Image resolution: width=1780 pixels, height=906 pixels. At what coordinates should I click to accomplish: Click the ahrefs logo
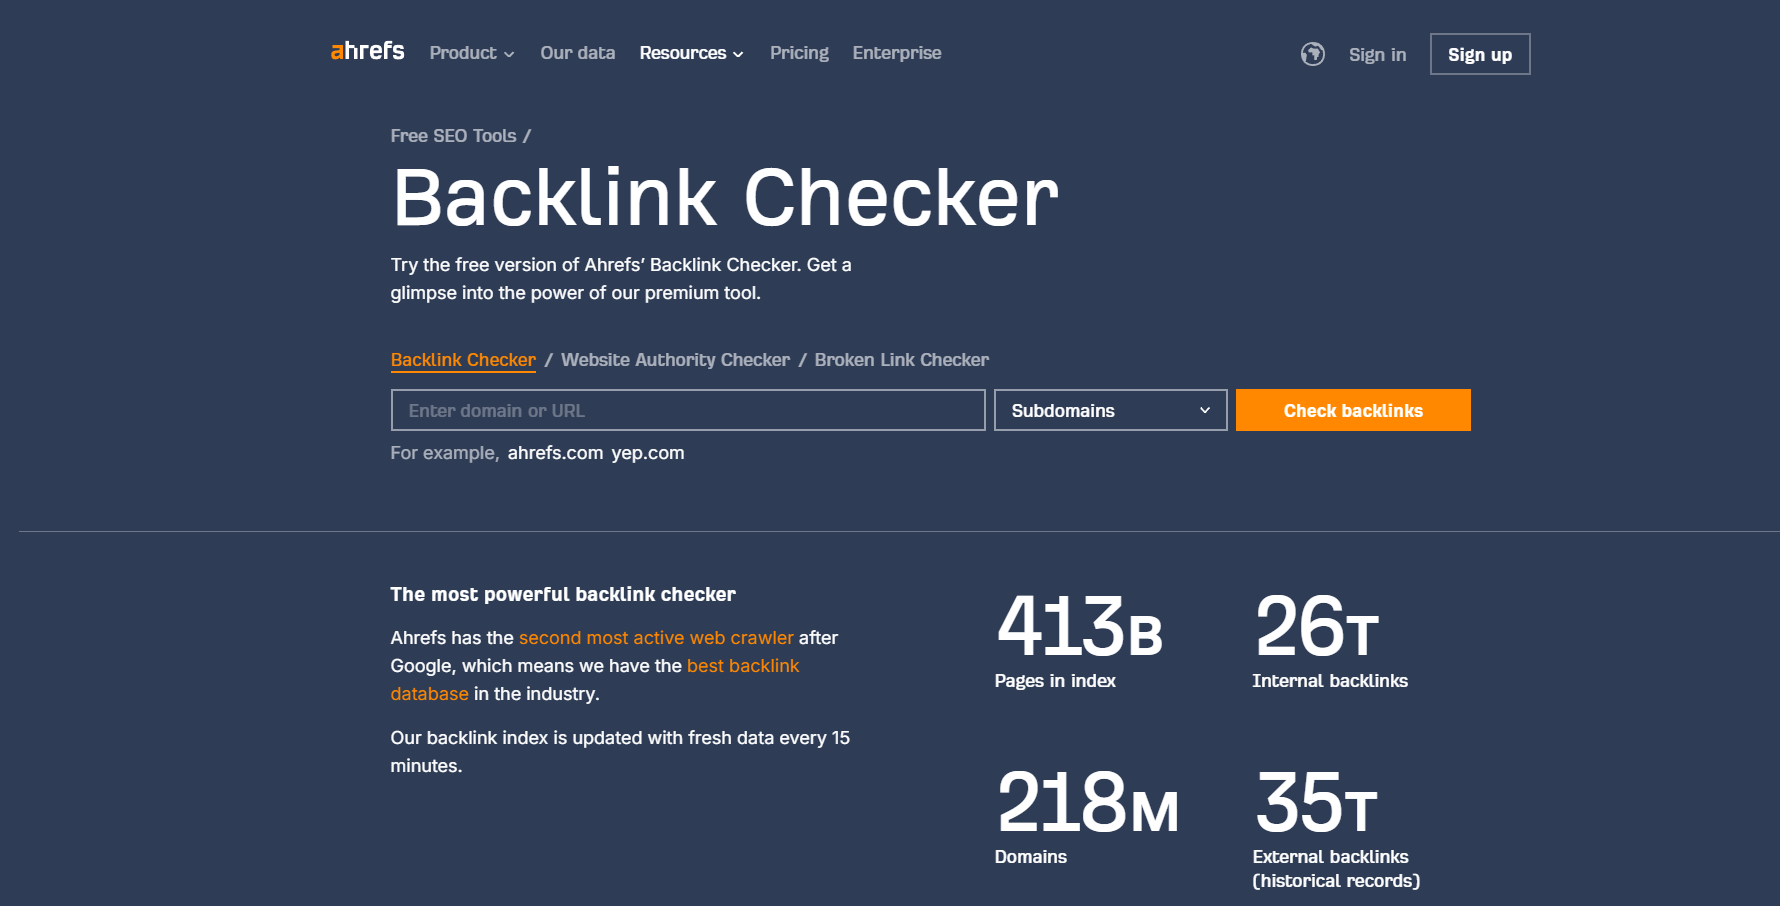coord(367,51)
